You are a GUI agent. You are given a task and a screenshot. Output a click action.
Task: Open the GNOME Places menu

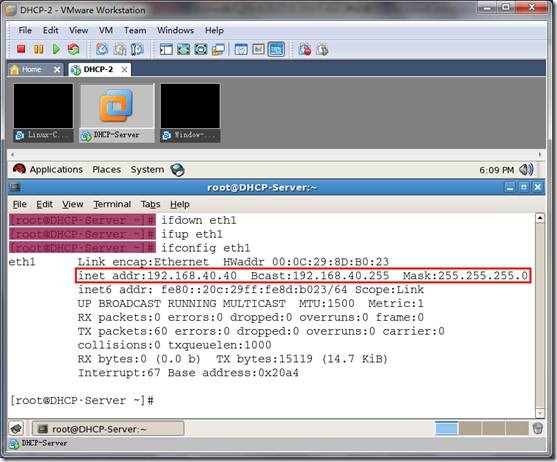coord(107,170)
